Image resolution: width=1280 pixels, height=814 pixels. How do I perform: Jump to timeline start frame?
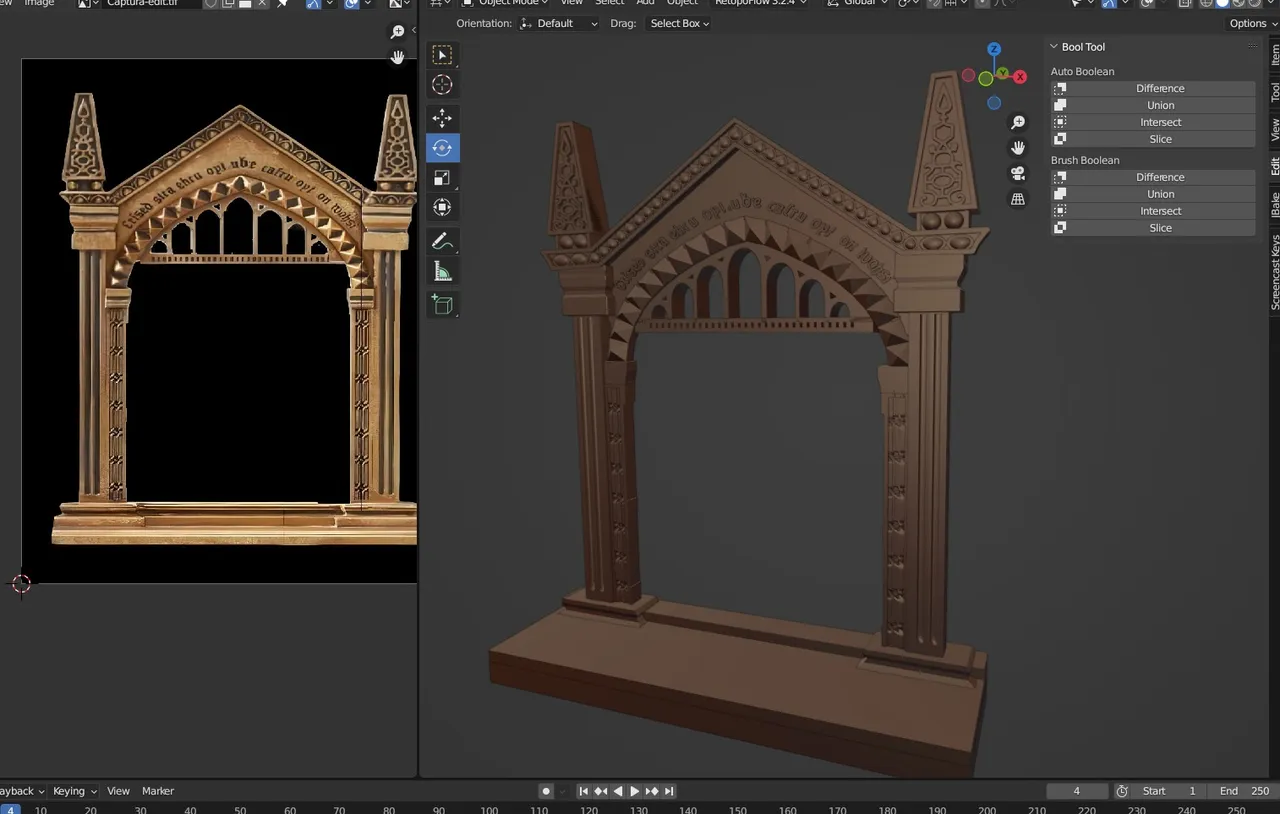click(584, 791)
